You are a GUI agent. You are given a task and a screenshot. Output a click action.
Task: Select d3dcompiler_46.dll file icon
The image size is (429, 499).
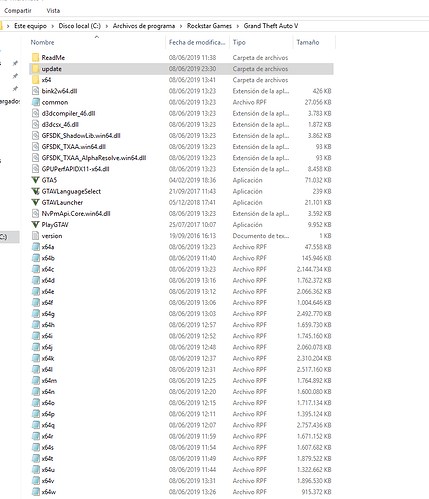pyautogui.click(x=36, y=113)
